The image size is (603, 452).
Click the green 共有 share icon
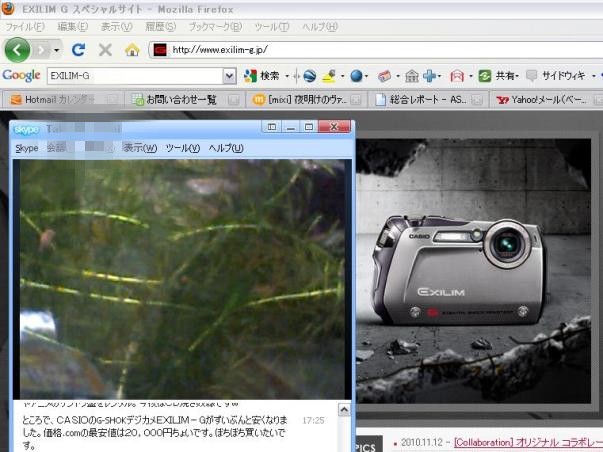(x=485, y=76)
